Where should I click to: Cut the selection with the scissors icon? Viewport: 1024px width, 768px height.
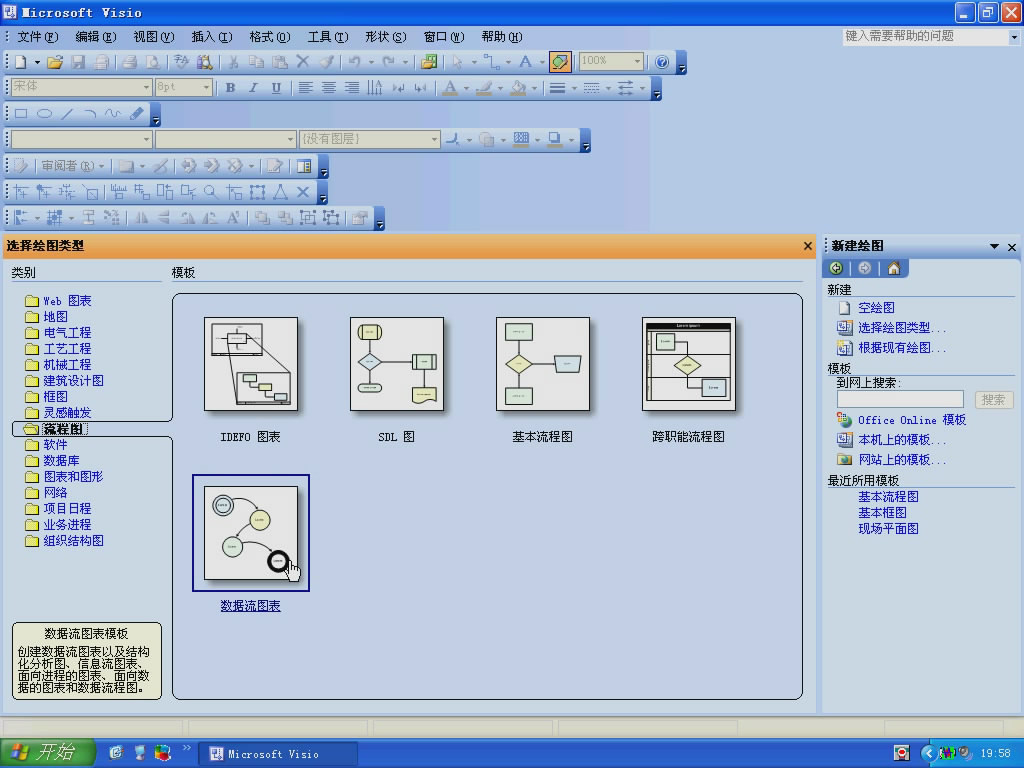coord(233,62)
